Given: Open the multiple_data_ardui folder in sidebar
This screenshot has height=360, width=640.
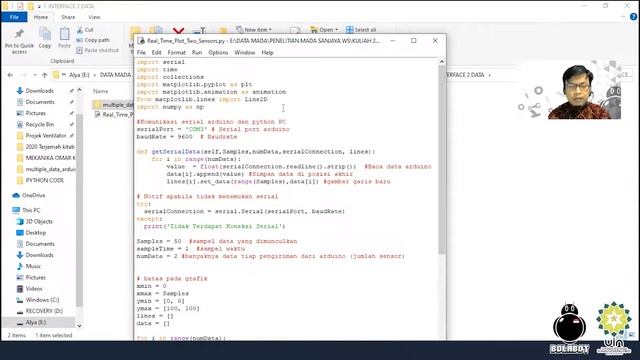Looking at the screenshot, I should (50, 169).
